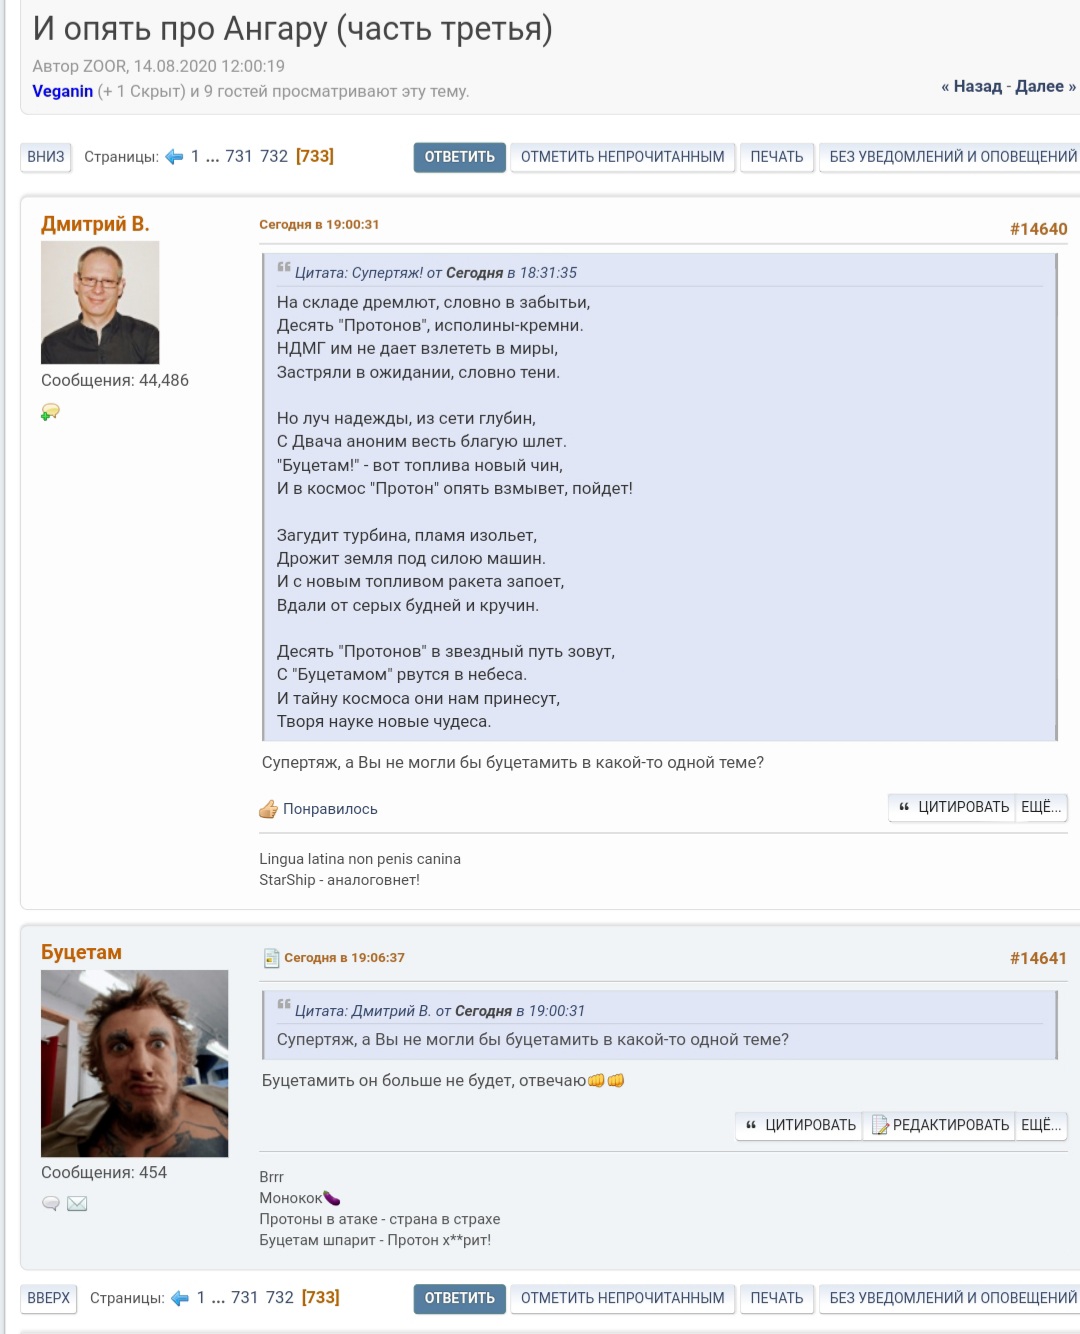1080x1334 pixels.
Task: Open Буцетам avatar thumbnail
Action: click(x=134, y=1063)
